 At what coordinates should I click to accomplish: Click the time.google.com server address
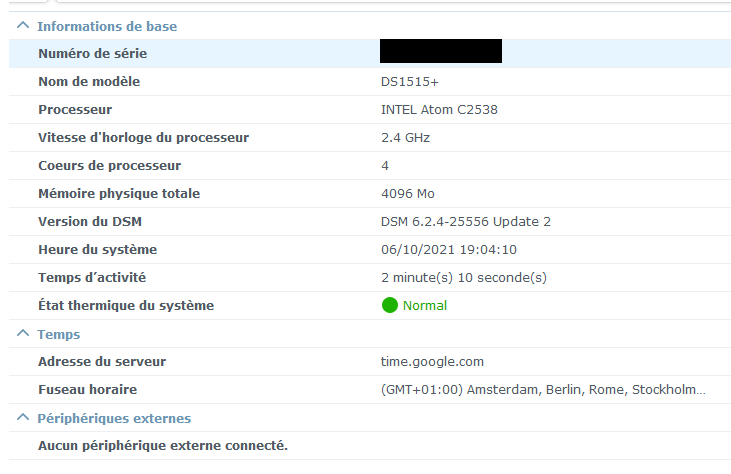[x=432, y=362]
